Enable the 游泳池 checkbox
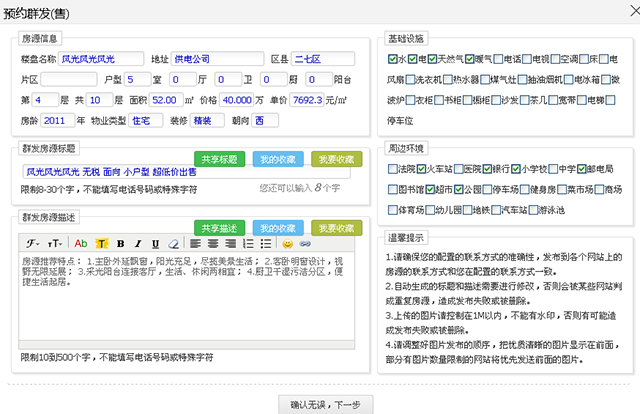 point(533,210)
